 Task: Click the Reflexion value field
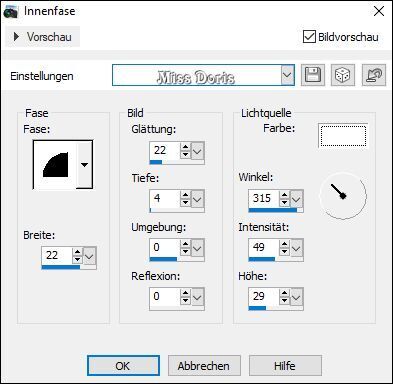pyautogui.click(x=165, y=296)
